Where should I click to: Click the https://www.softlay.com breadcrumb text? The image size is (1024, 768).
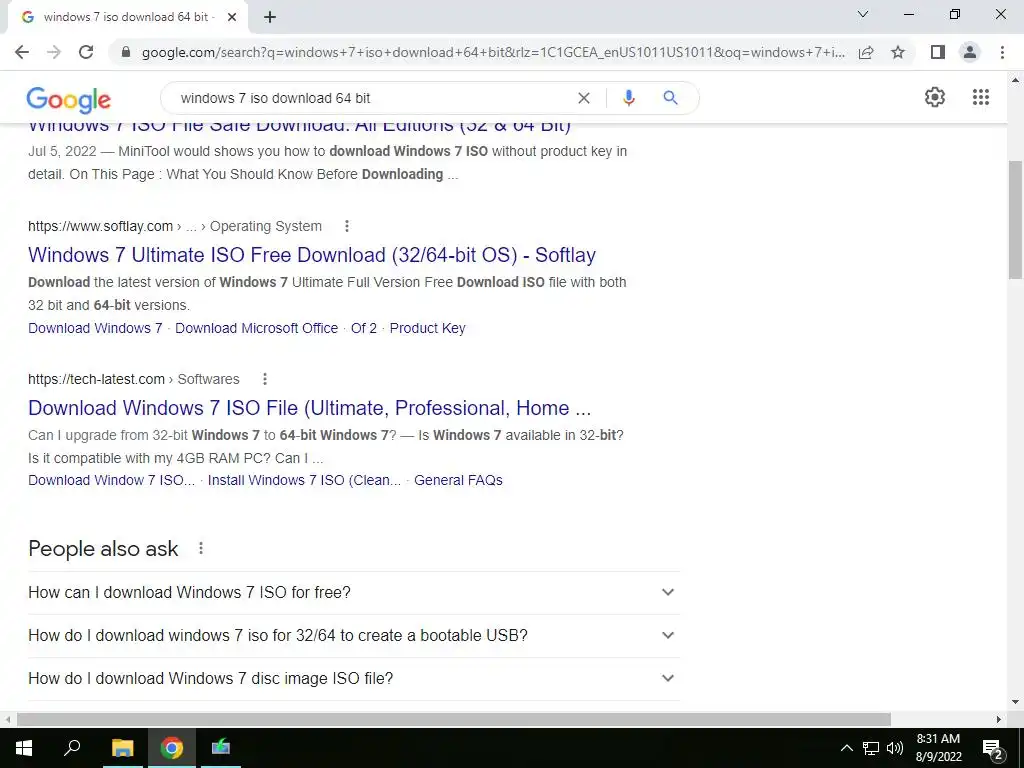(x=101, y=226)
